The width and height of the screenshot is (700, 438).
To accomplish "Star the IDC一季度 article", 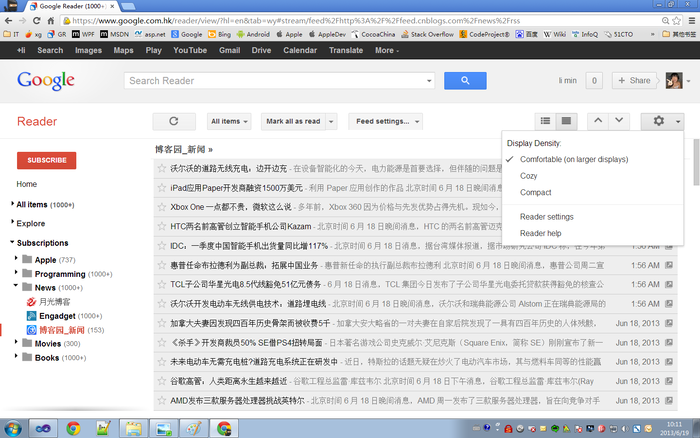I will (x=162, y=246).
